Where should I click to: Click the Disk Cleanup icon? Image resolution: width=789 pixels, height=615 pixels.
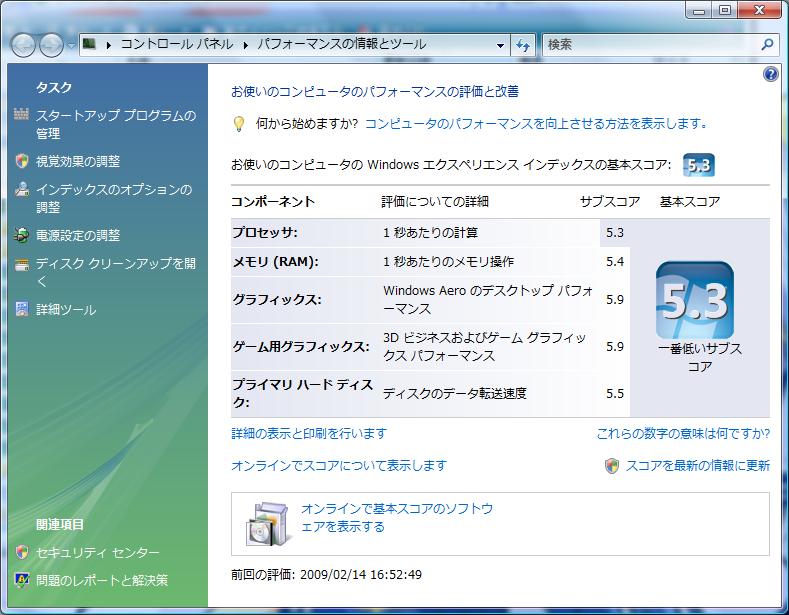[x=22, y=264]
